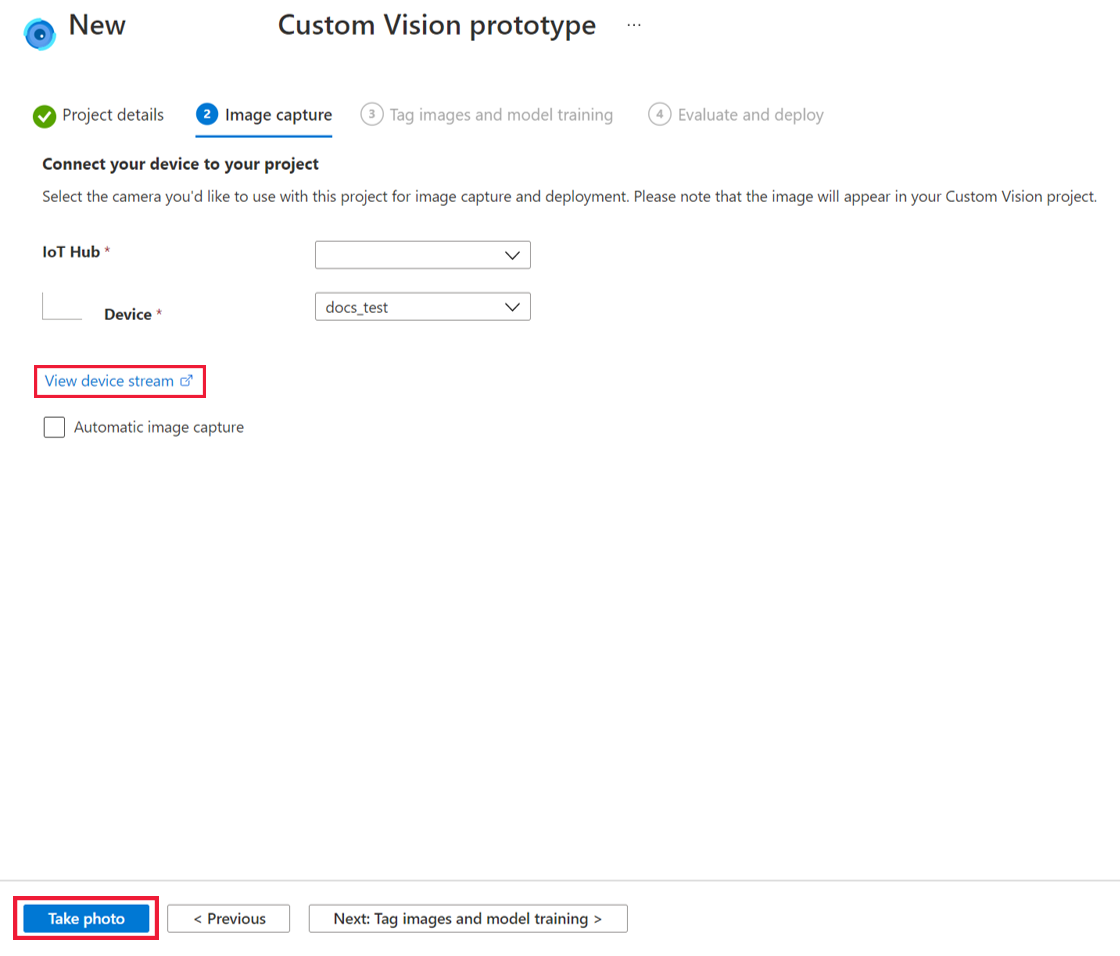1120x956 pixels.
Task: Open the Device dropdown showing docs_test
Action: (422, 306)
